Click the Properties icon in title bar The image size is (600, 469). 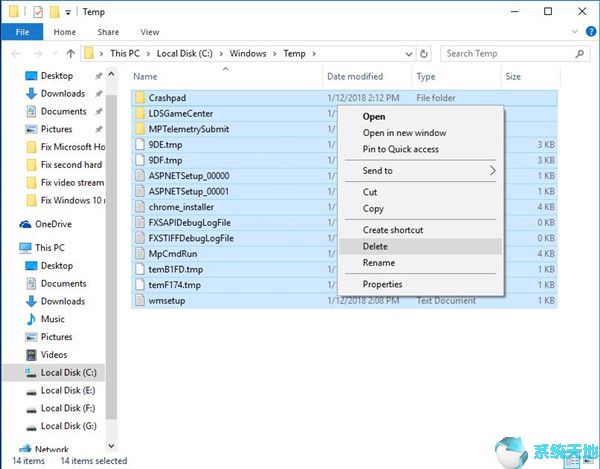[x=35, y=11]
